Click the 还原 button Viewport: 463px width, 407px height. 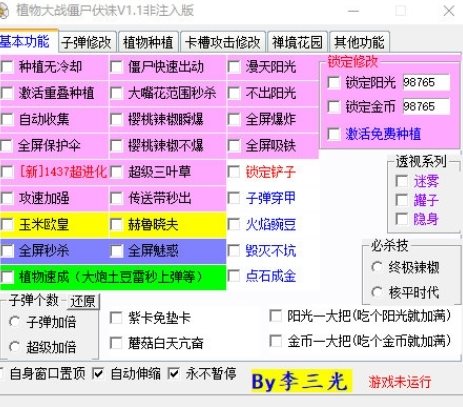pos(83,301)
